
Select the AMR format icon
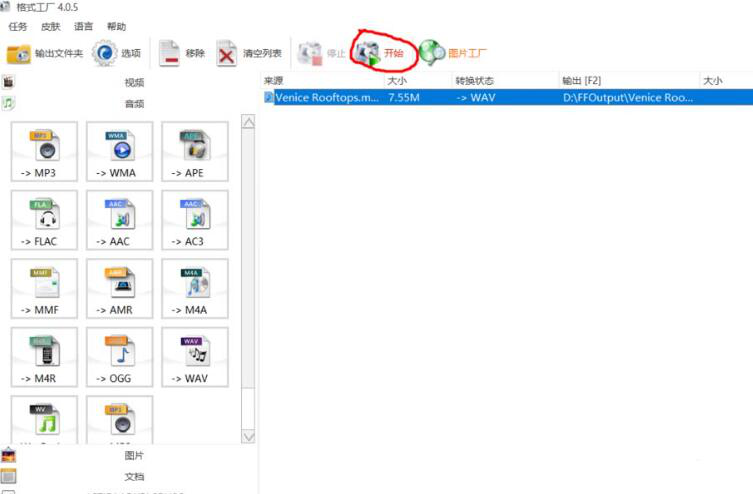tap(120, 289)
